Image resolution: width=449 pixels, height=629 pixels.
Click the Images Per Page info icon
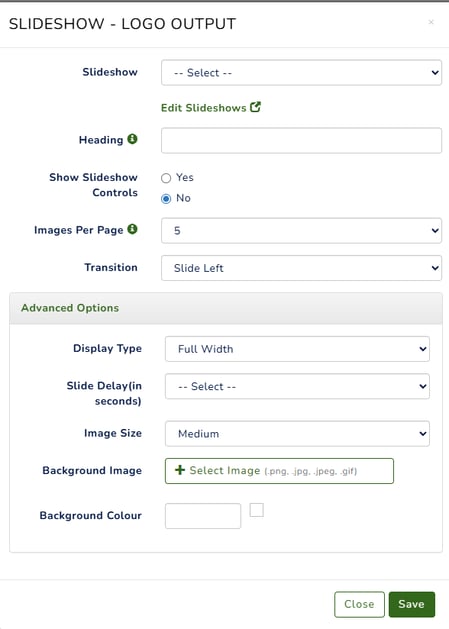[x=132, y=229]
